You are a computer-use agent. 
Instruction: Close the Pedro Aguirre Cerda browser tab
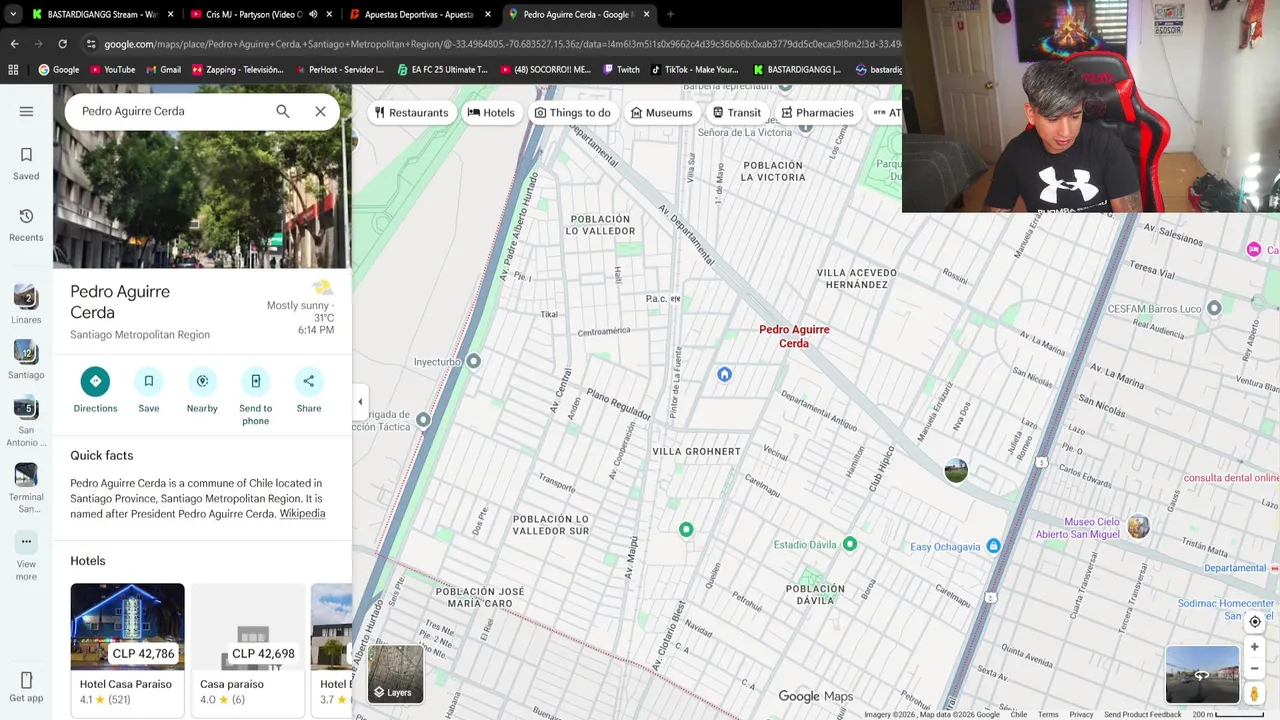646,14
